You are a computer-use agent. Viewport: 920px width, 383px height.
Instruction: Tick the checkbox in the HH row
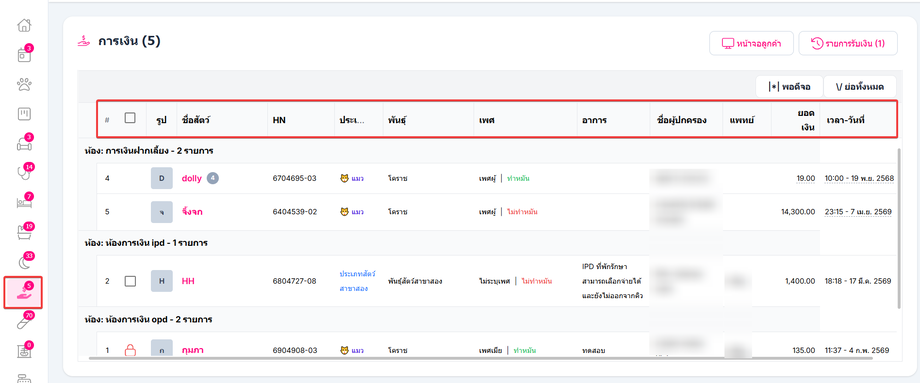pyautogui.click(x=130, y=281)
